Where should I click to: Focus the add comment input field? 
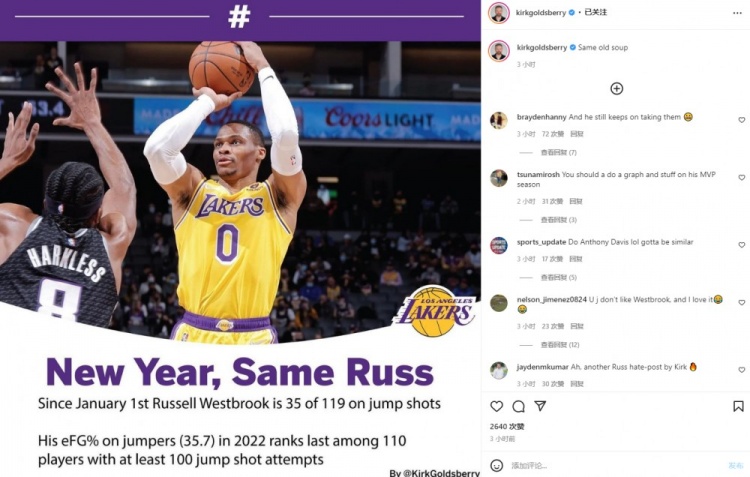click(617, 465)
